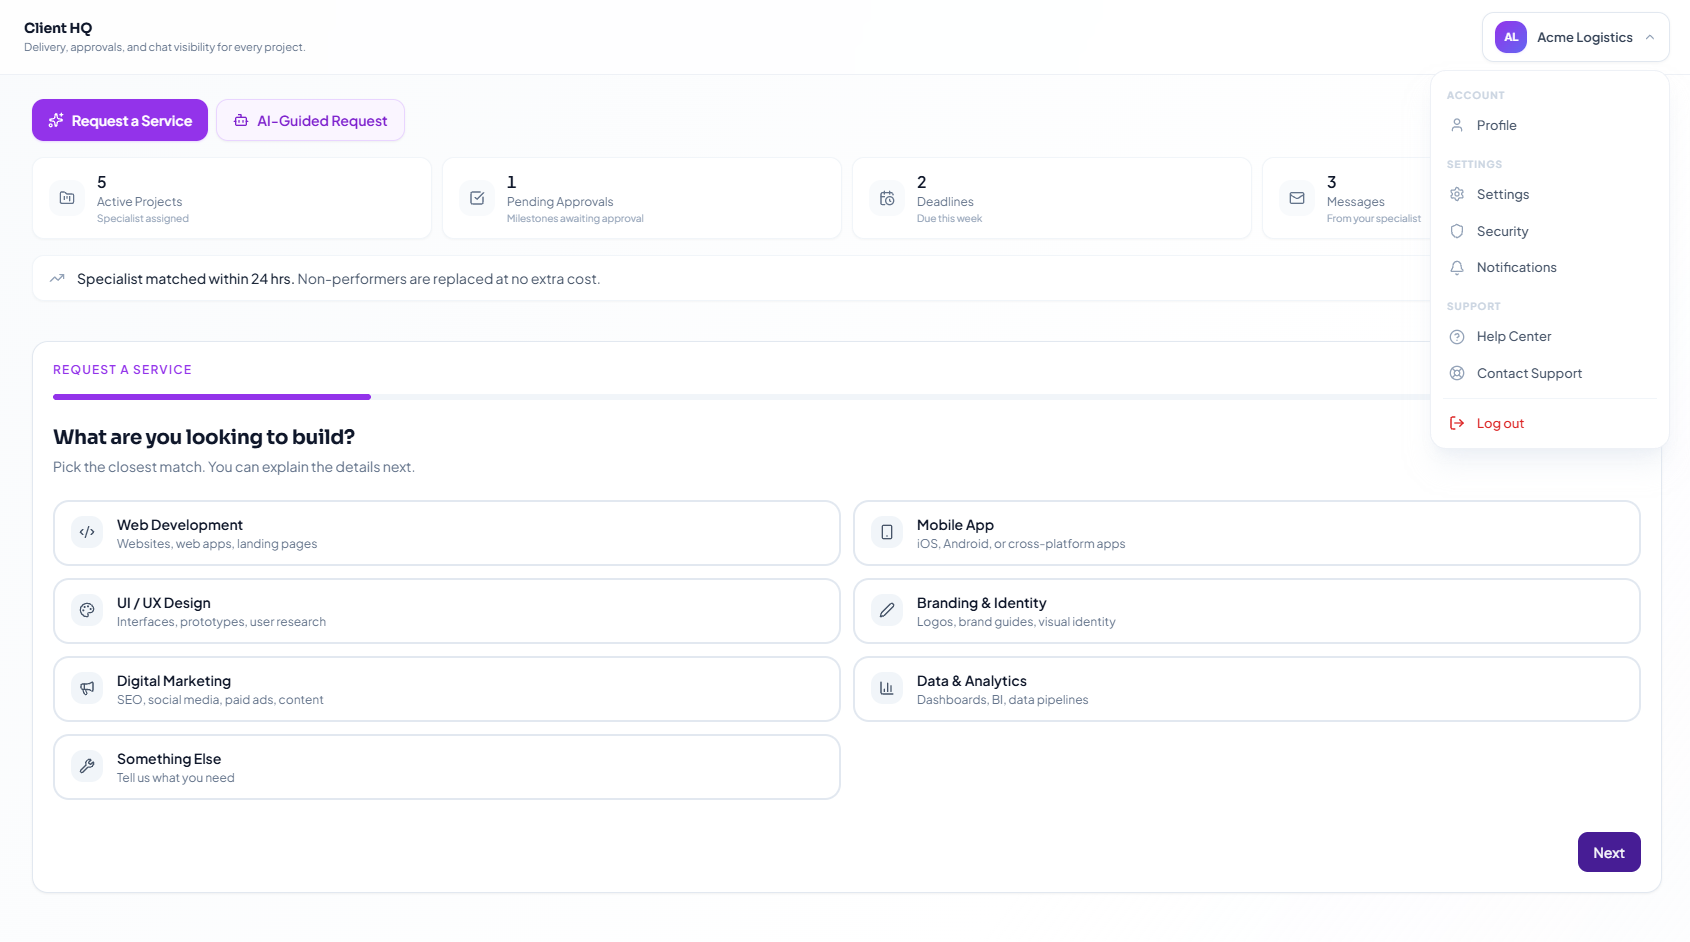Open Contact Support
Screen dimensions: 1690x942
tap(1529, 373)
